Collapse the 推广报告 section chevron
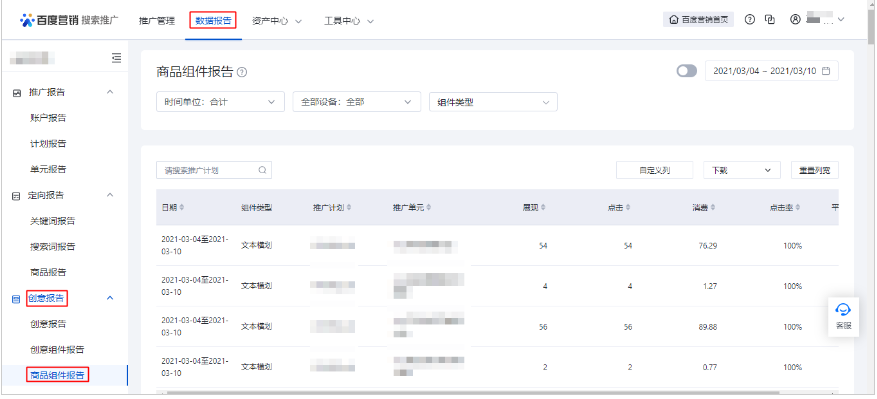877x399 pixels. click(110, 92)
